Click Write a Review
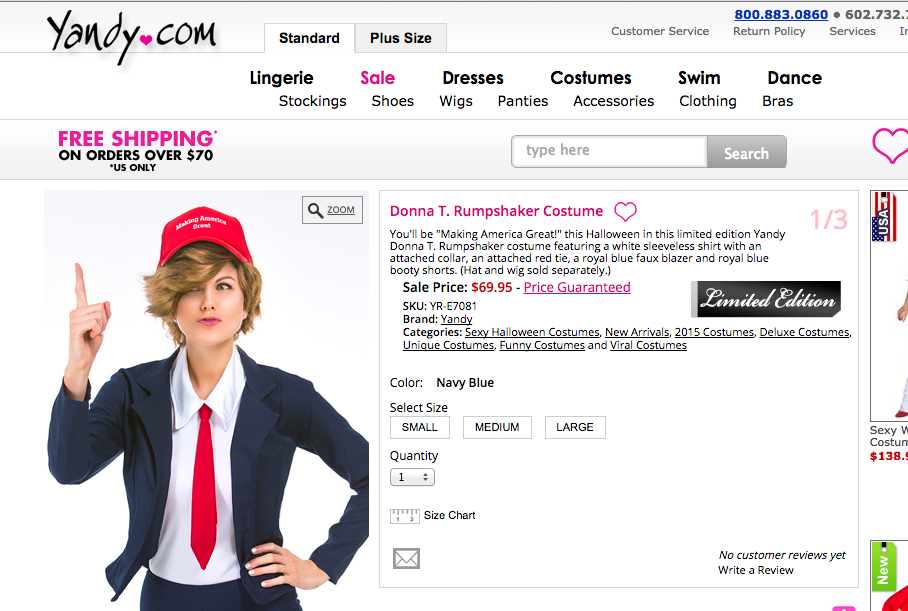The width and height of the screenshot is (908, 611). coord(756,570)
